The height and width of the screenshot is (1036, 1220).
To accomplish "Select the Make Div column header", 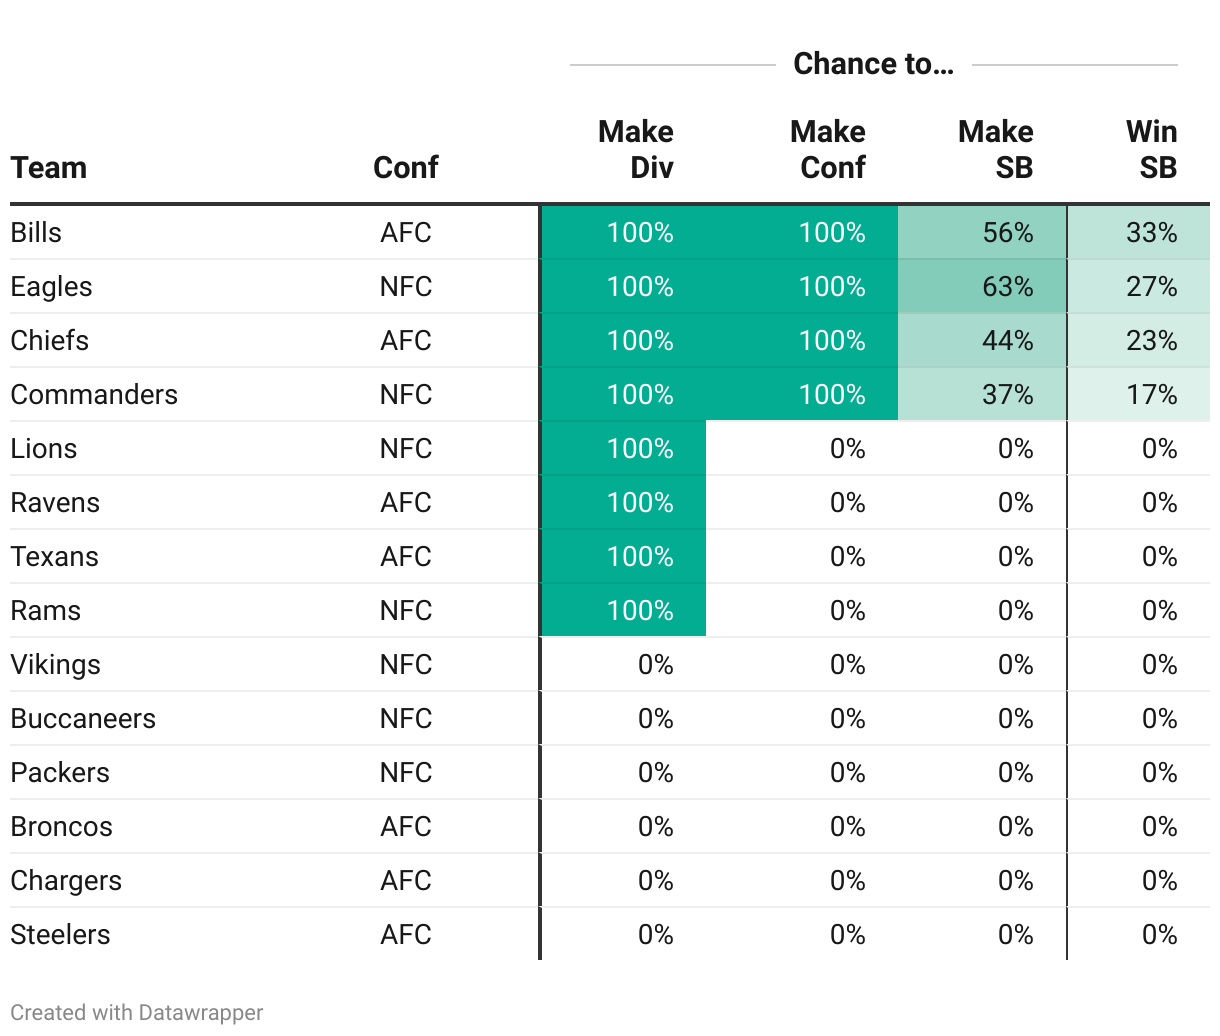I will (x=636, y=149).
